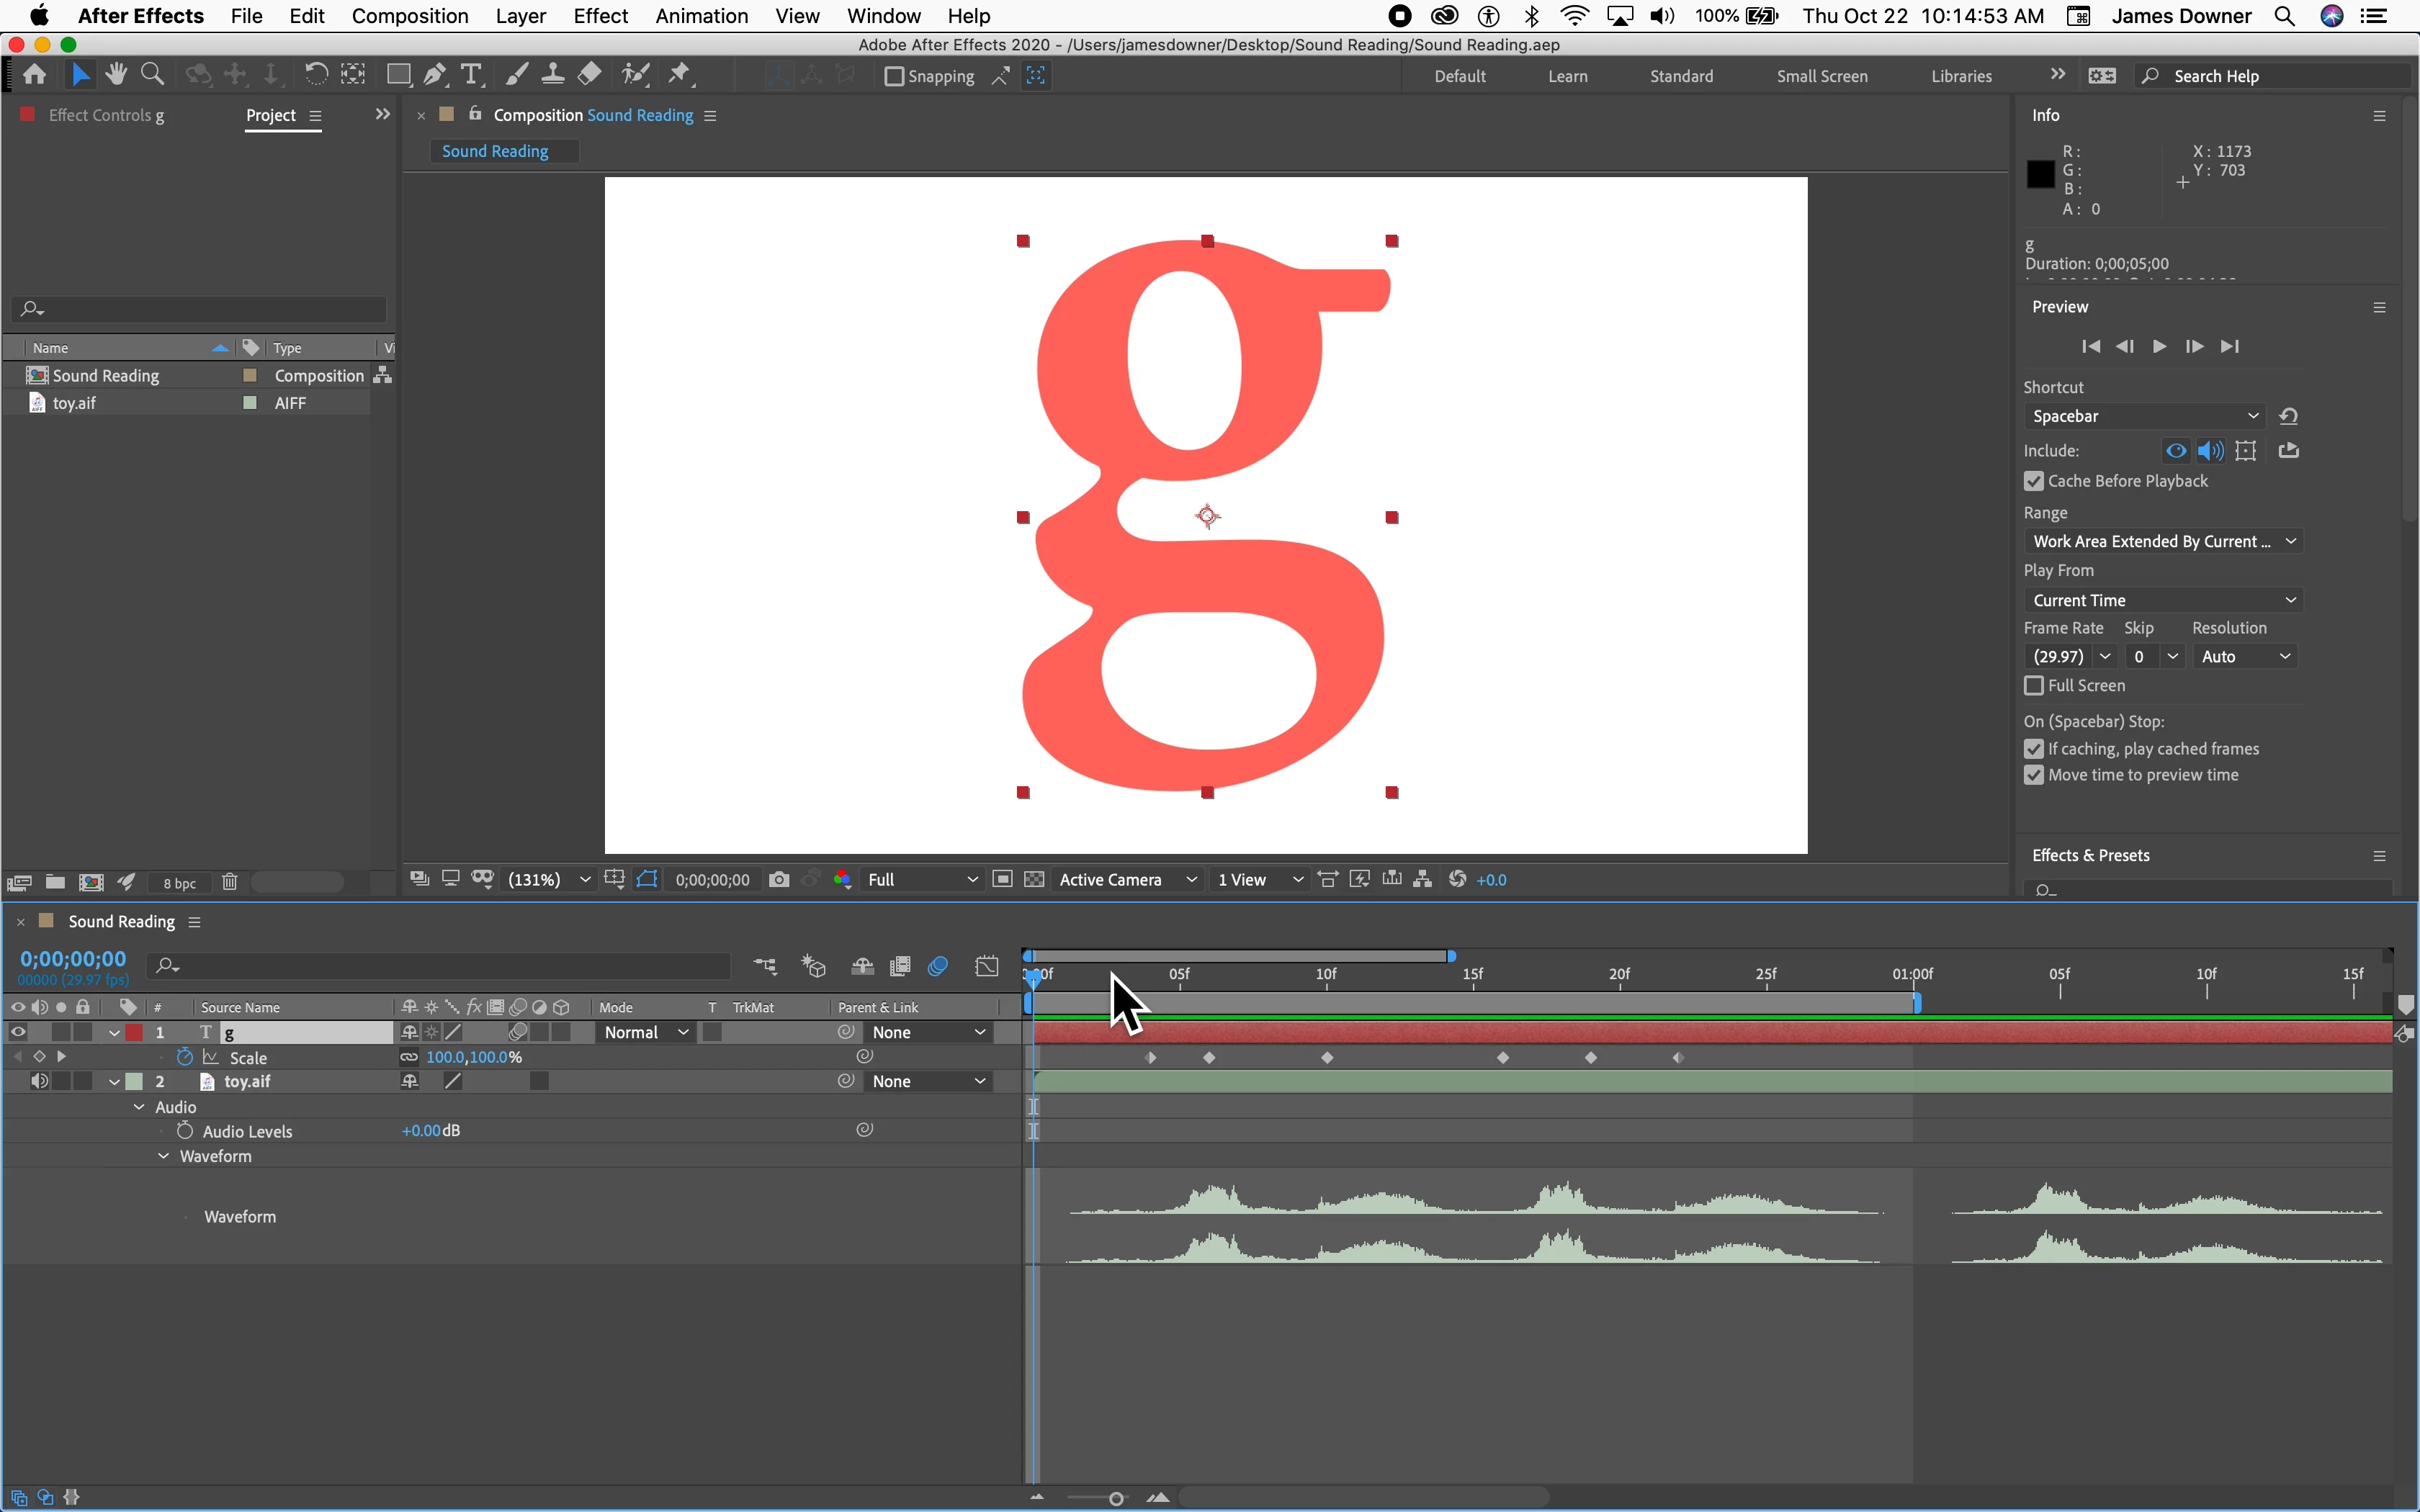Open the Normal blending mode dropdown
2420x1512 pixels.
tap(645, 1032)
